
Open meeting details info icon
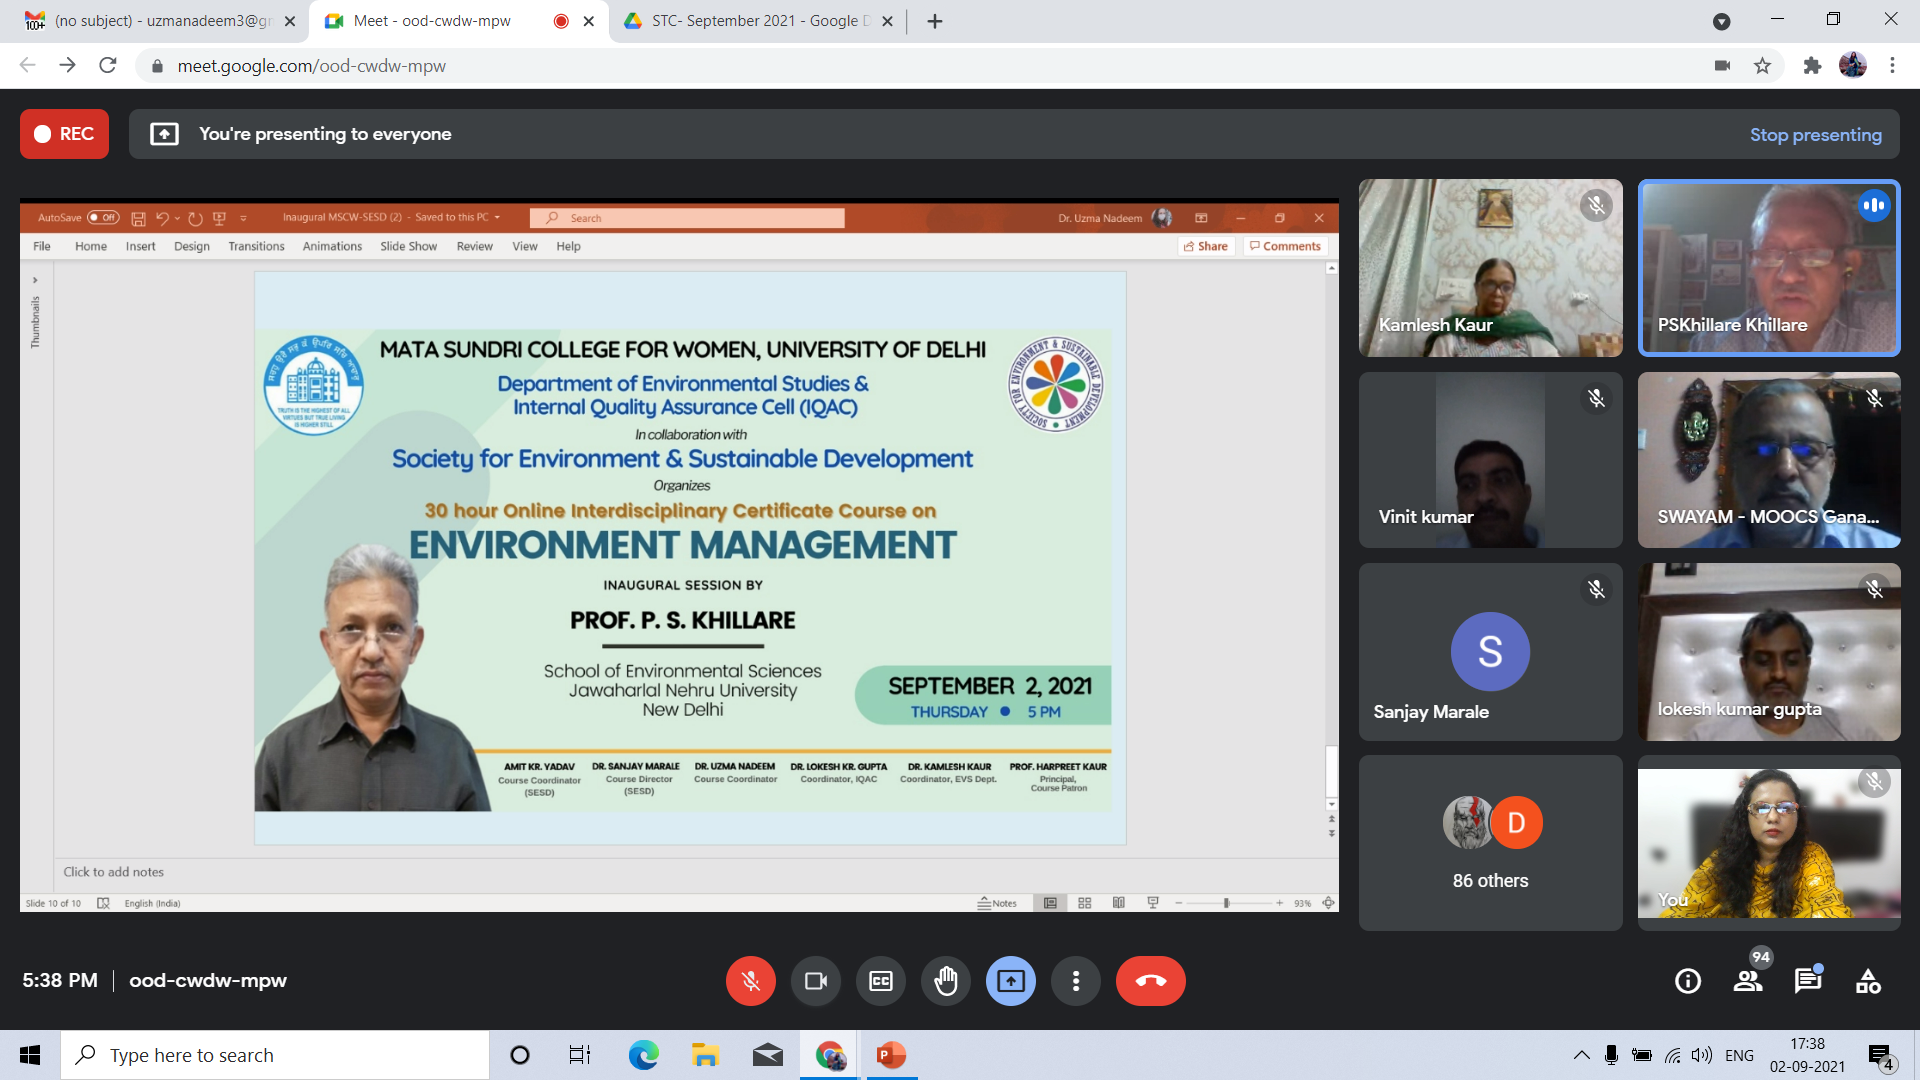coord(1687,981)
